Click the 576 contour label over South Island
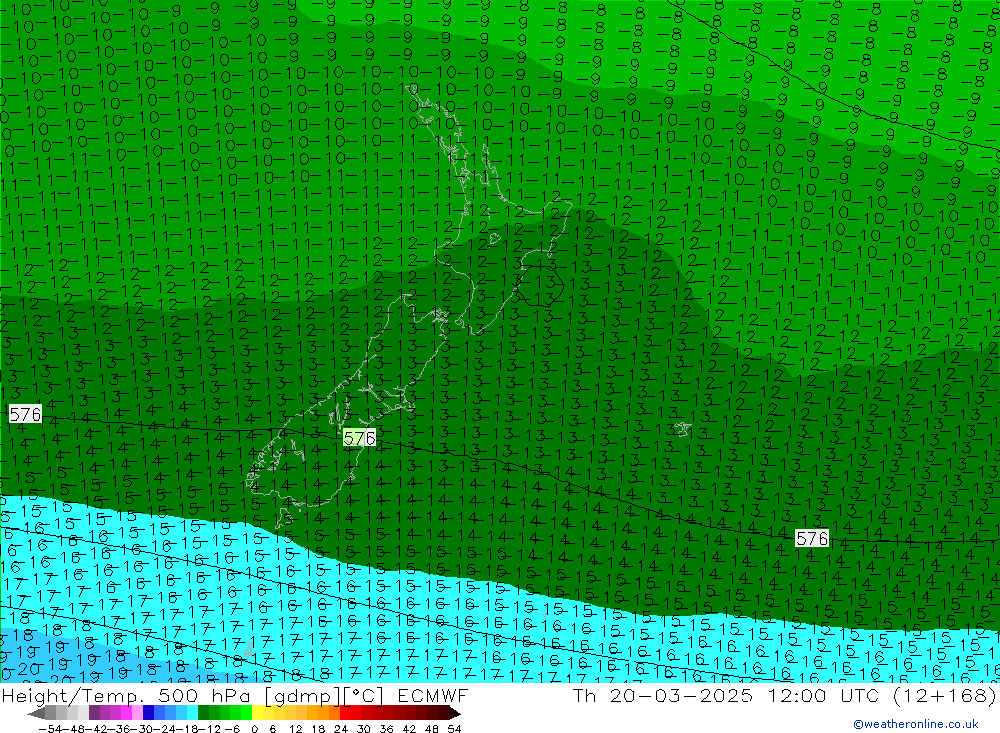This screenshot has height=733, width=1000. pyautogui.click(x=359, y=438)
